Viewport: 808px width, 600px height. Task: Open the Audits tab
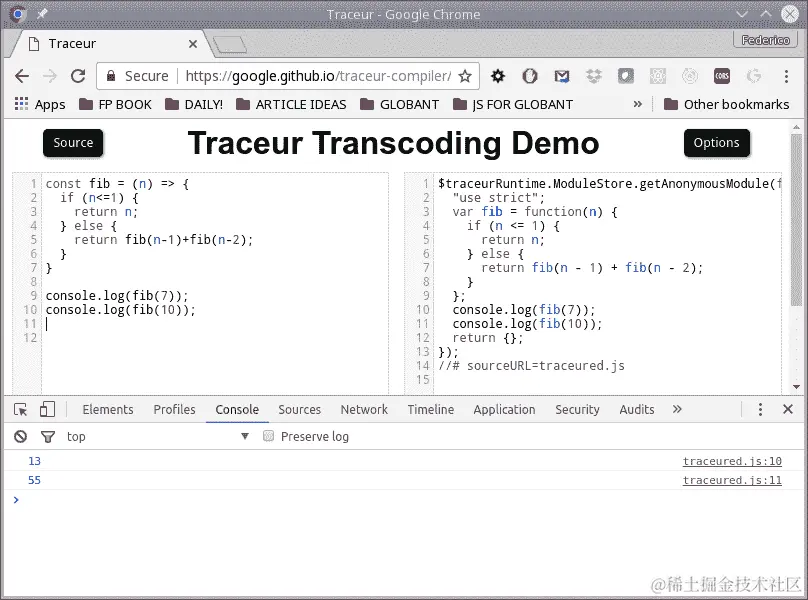click(637, 409)
